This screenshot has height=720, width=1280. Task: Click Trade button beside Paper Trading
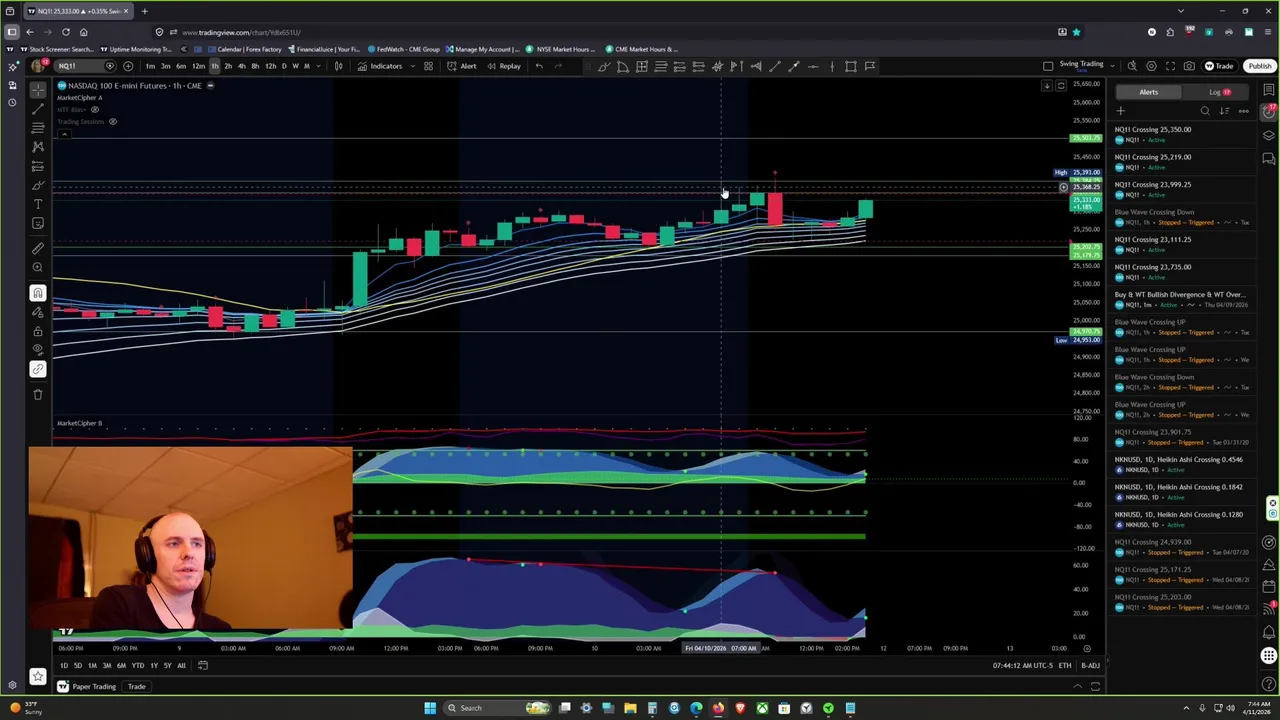coord(136,686)
